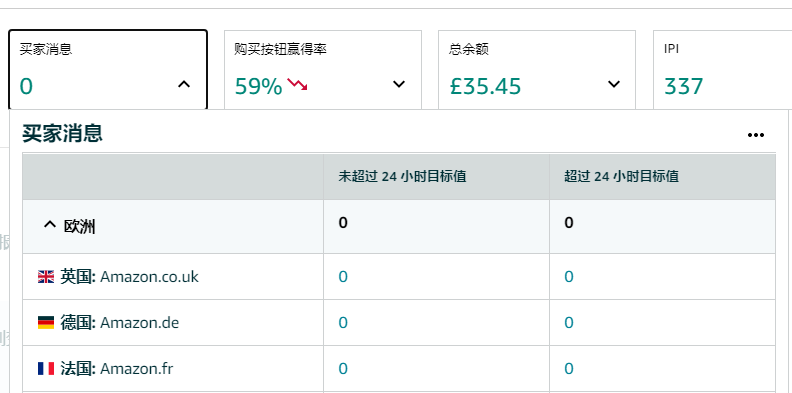
Task: Click the France flag icon
Action: (46, 369)
